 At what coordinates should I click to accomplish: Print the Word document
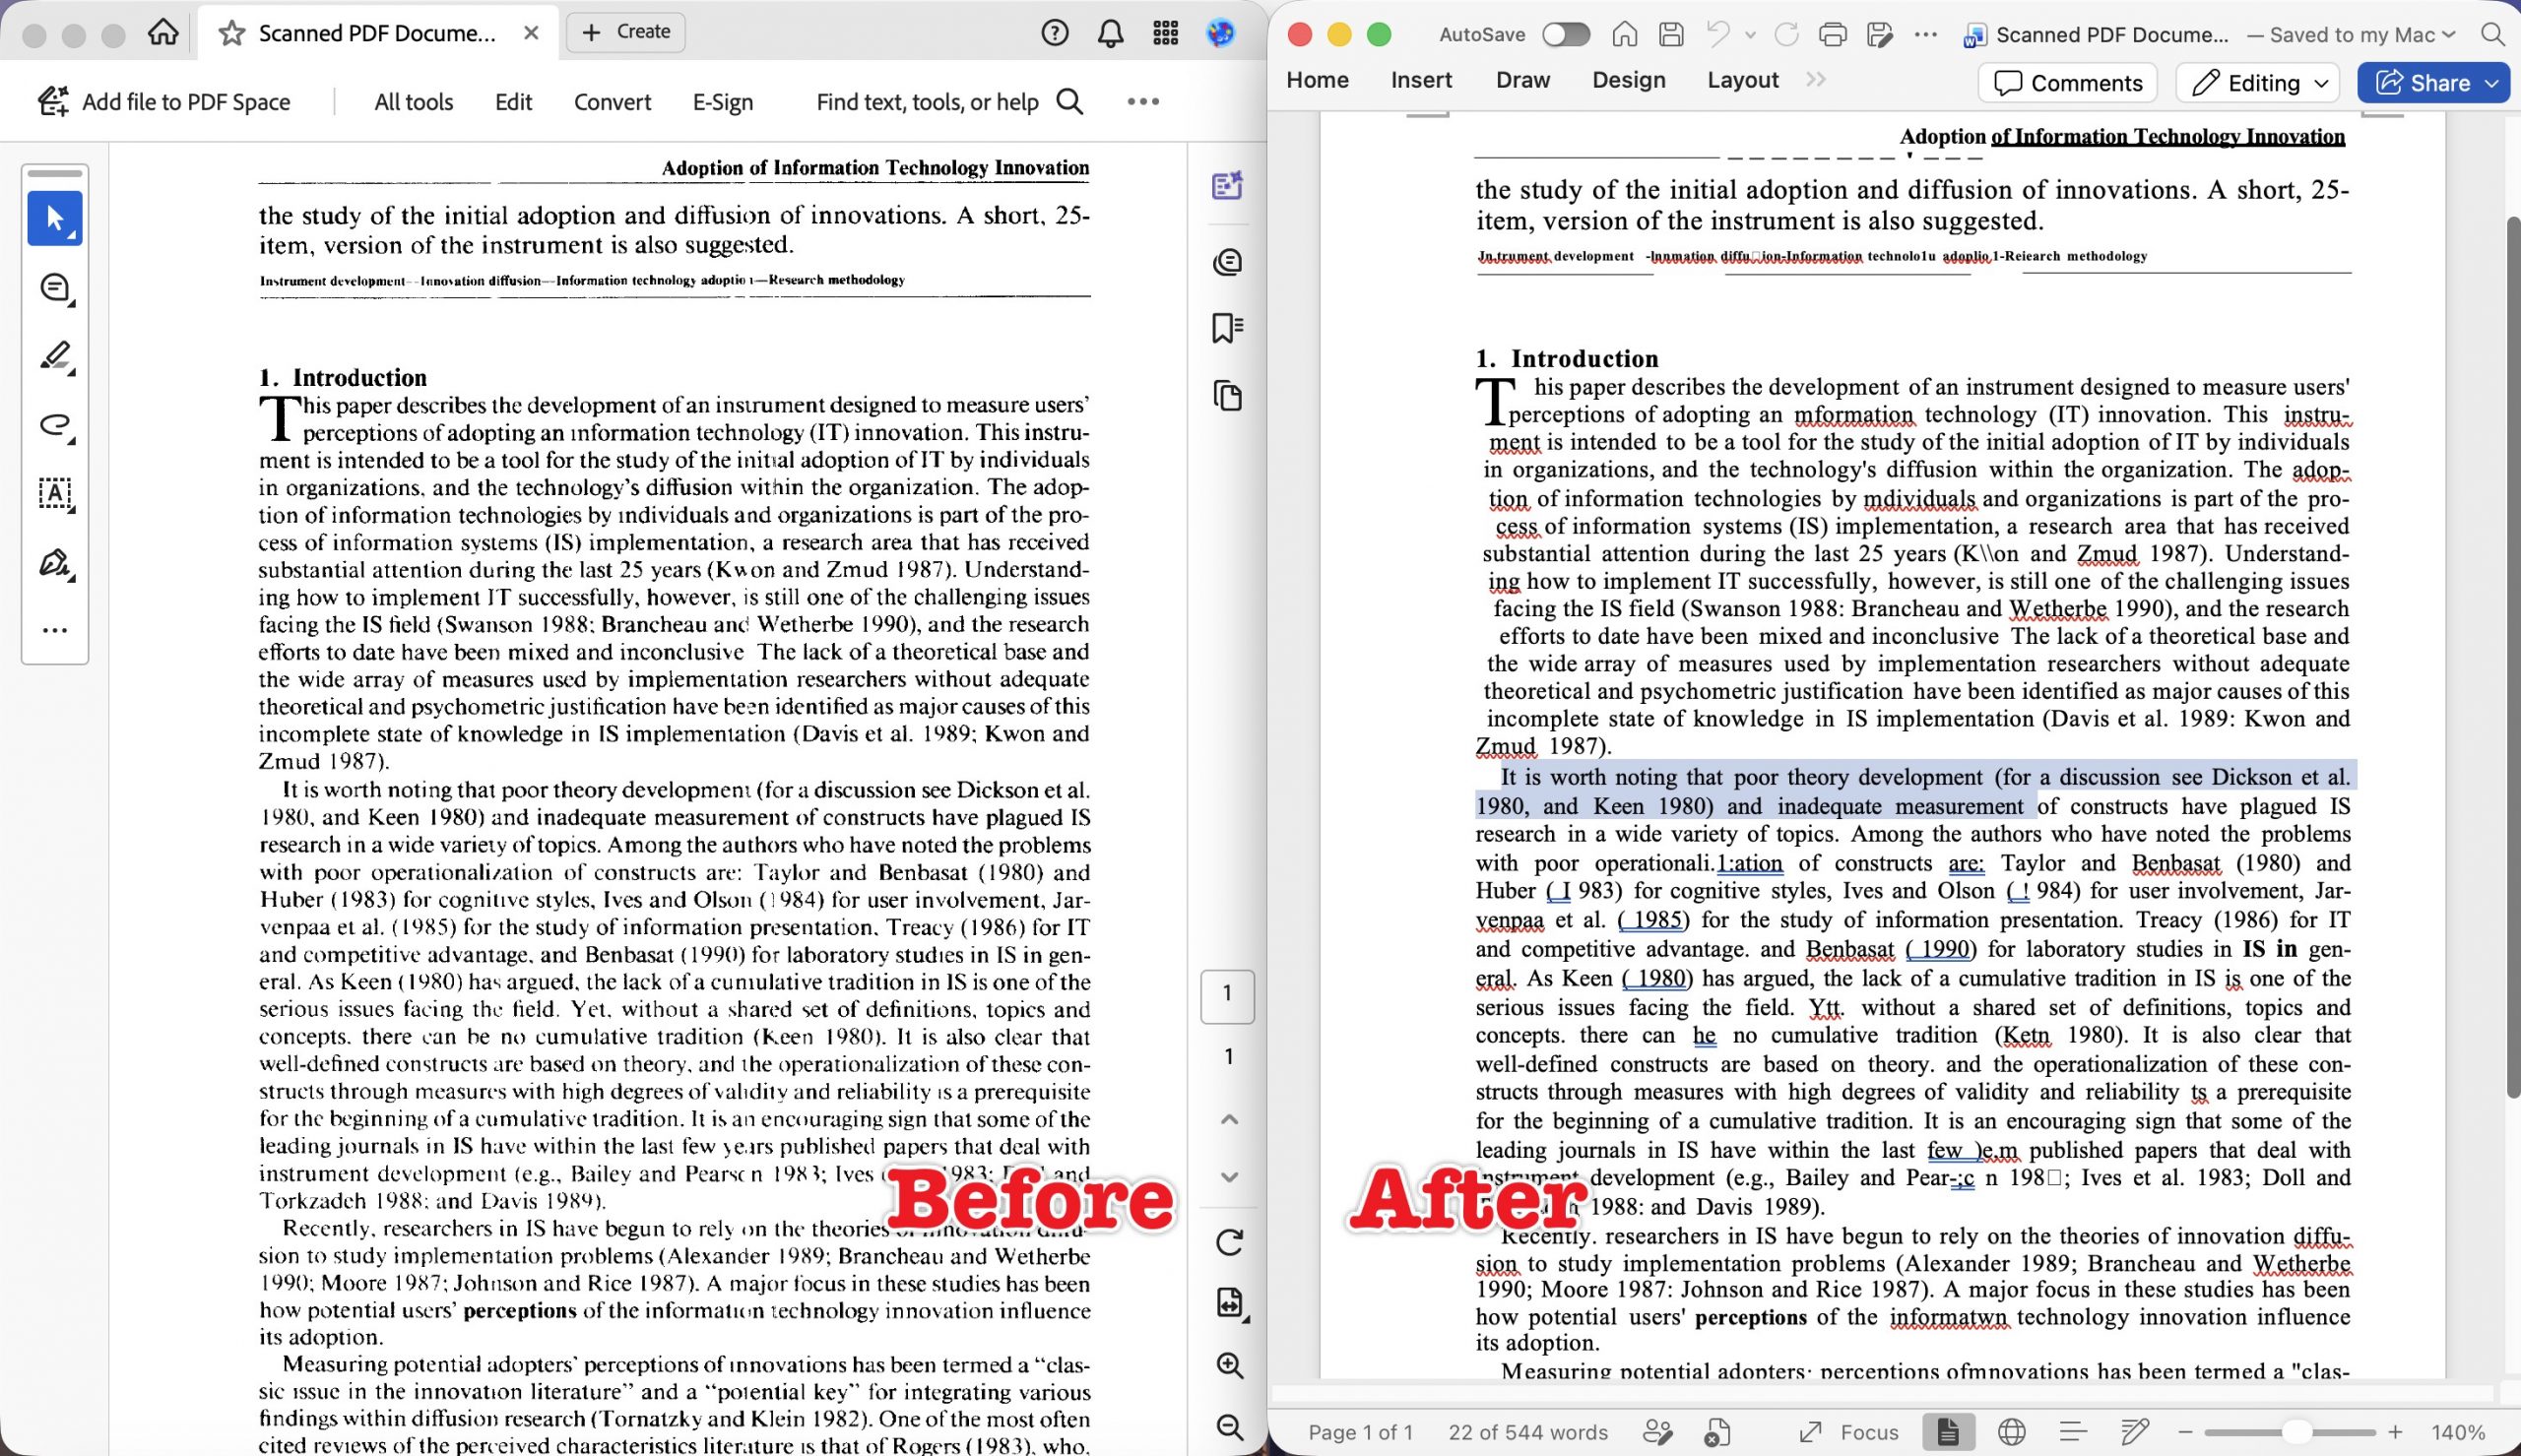(x=1832, y=34)
